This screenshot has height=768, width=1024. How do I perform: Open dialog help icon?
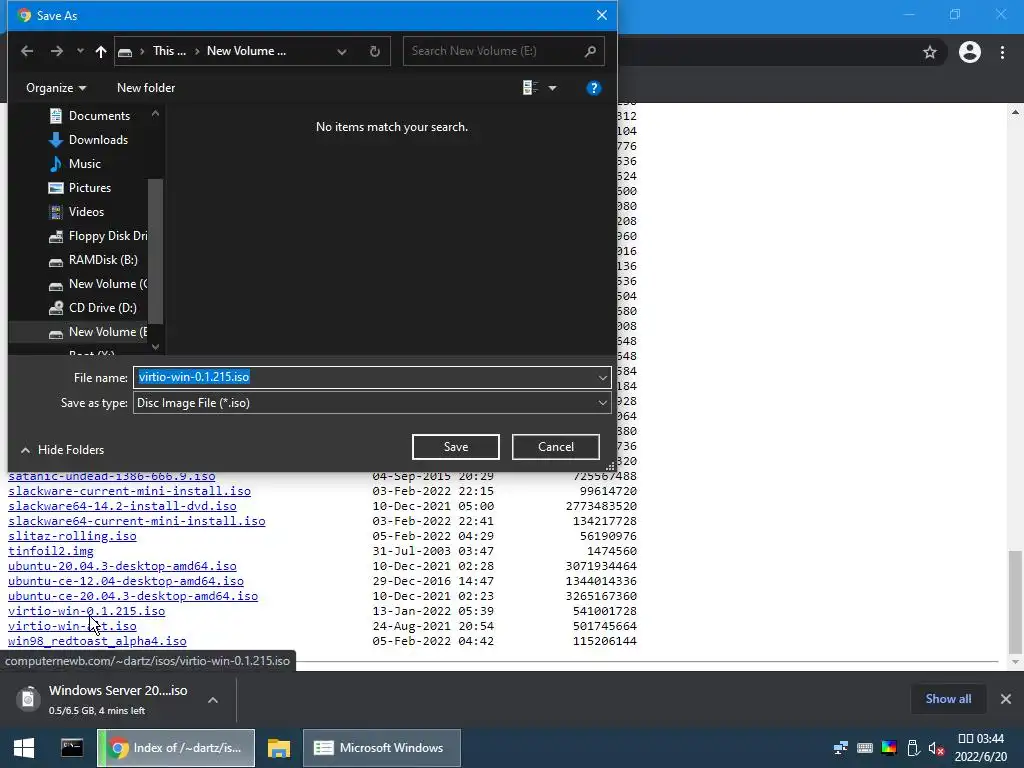tap(593, 88)
